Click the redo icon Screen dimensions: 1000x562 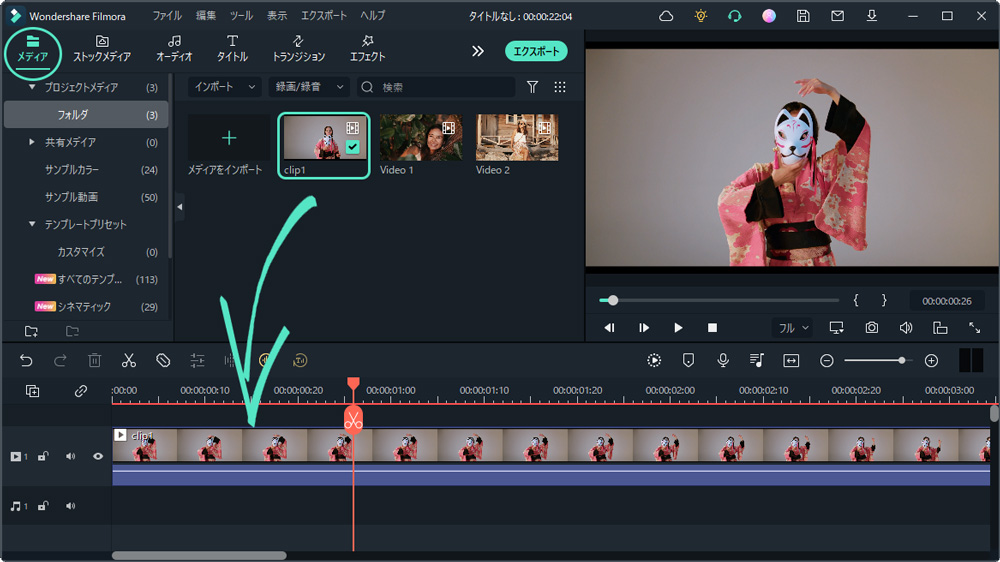tap(60, 360)
